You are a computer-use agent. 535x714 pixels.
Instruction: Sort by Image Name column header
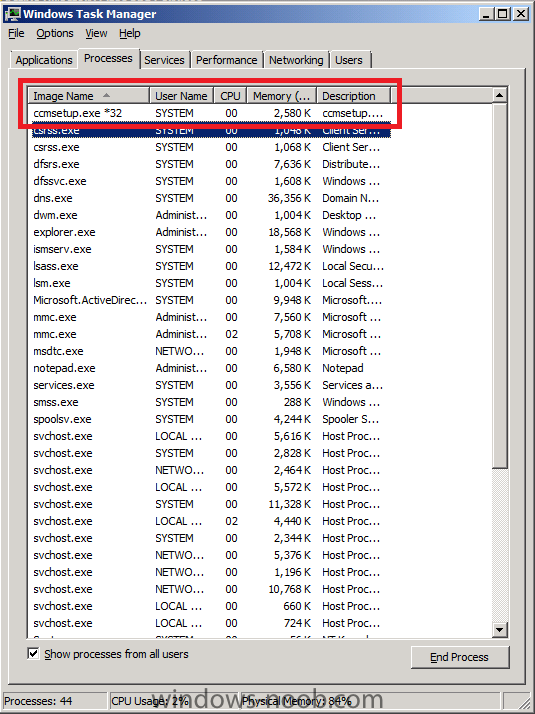tap(89, 96)
